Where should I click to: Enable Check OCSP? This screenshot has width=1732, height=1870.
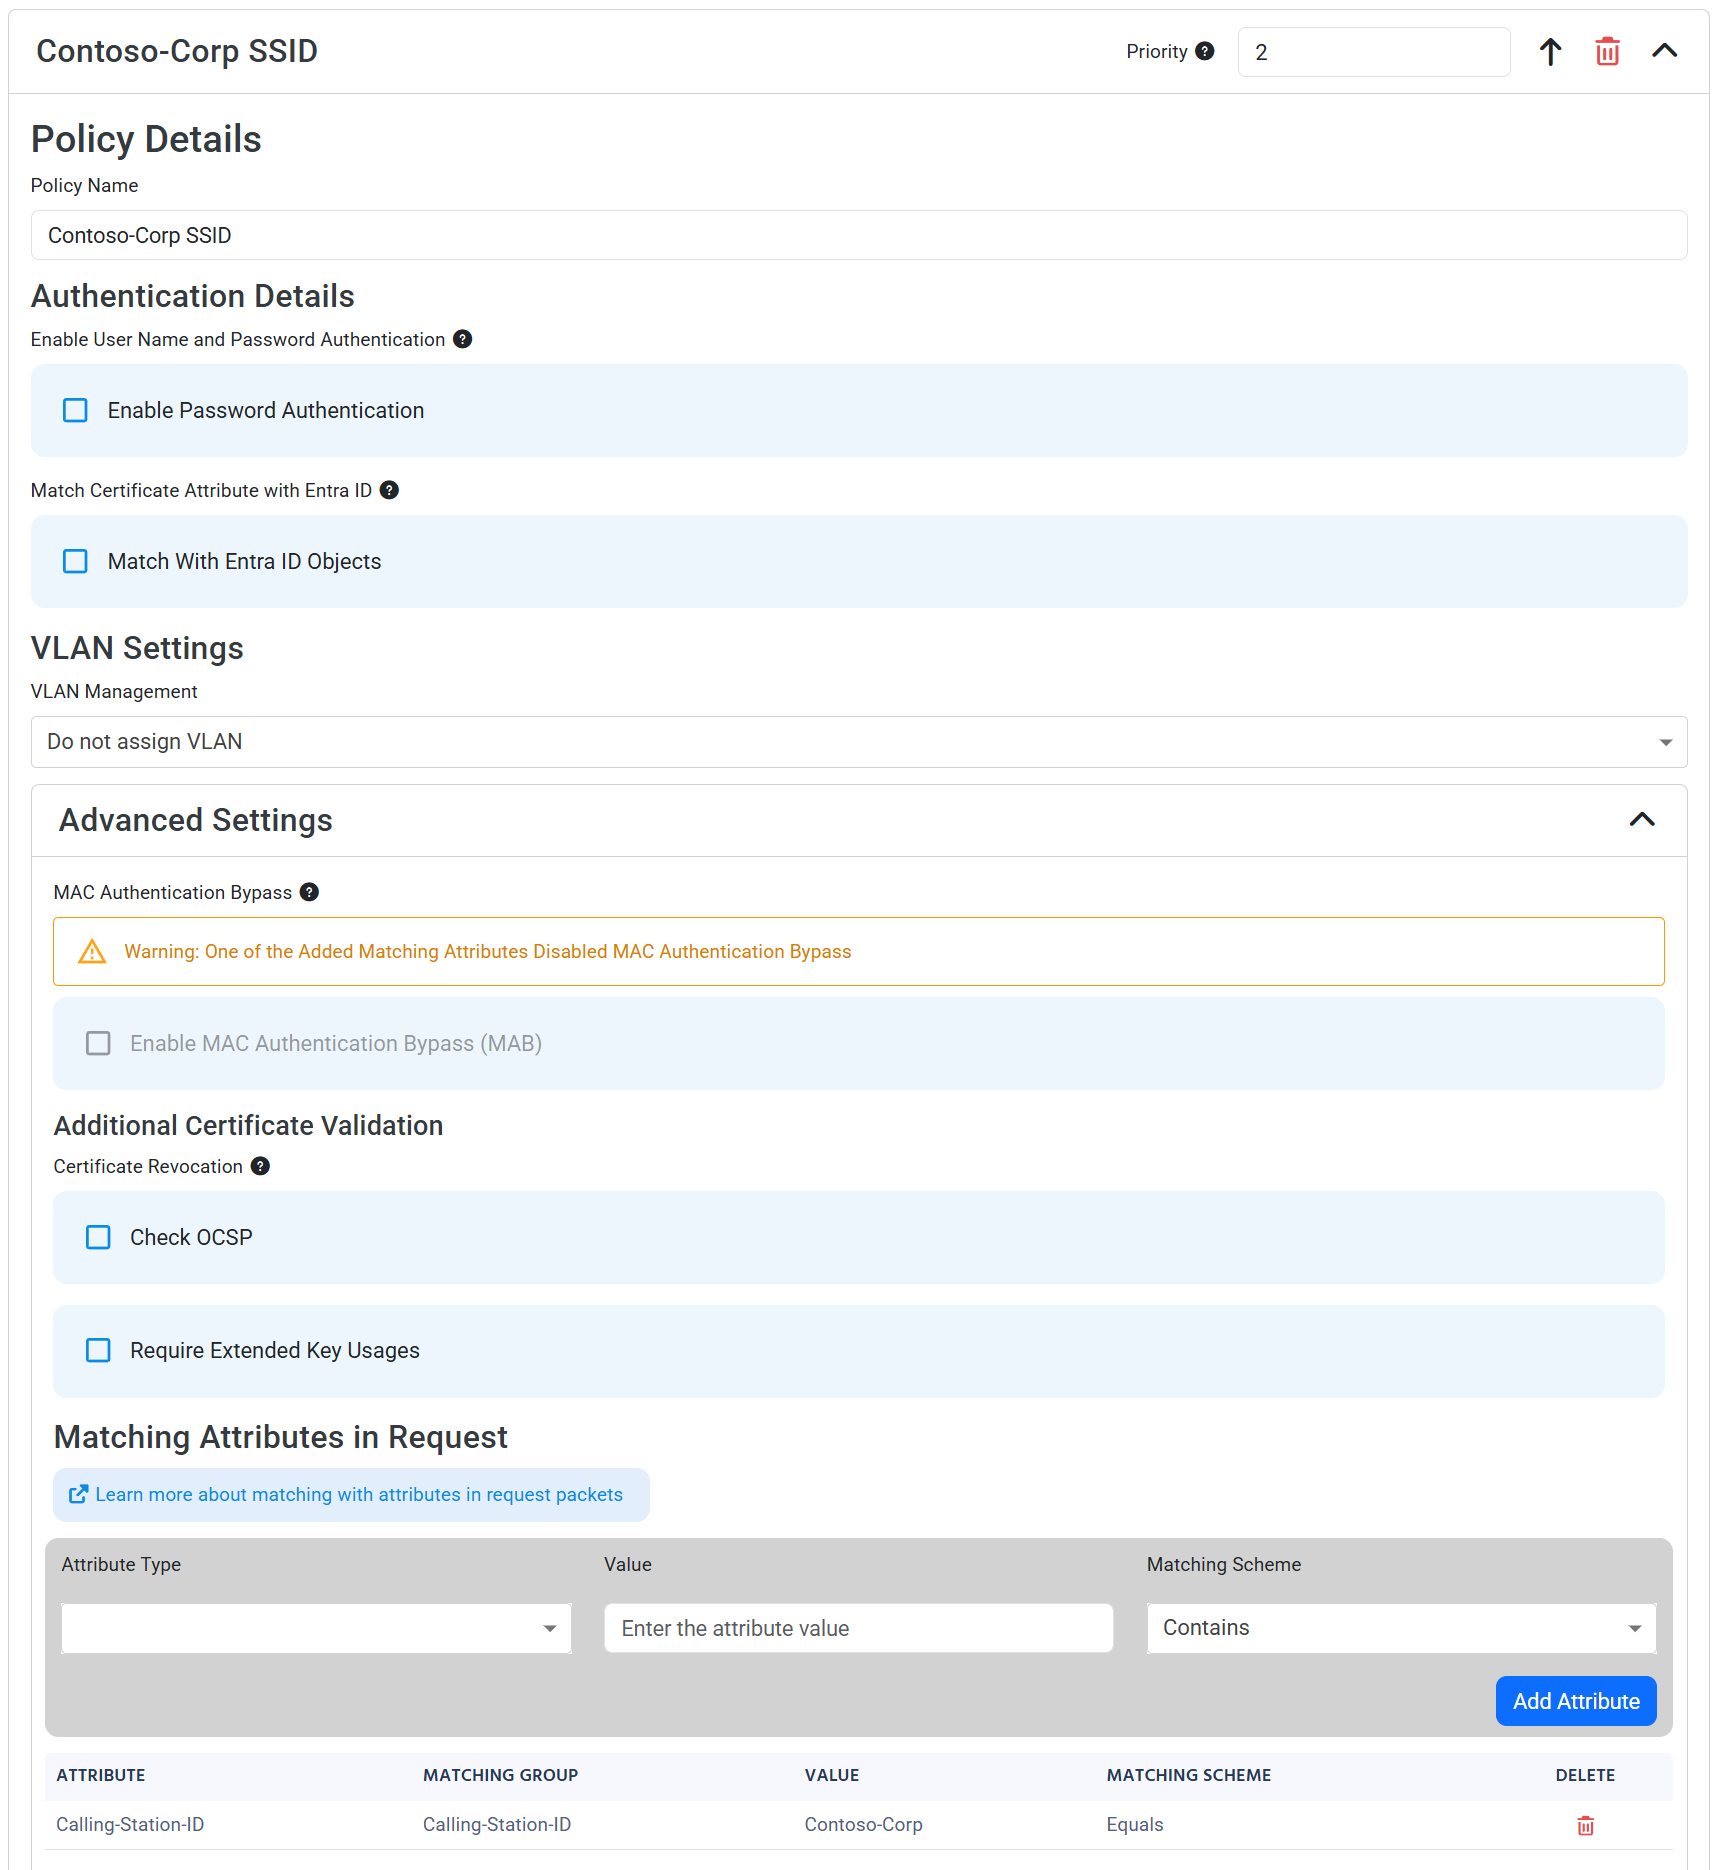97,1237
